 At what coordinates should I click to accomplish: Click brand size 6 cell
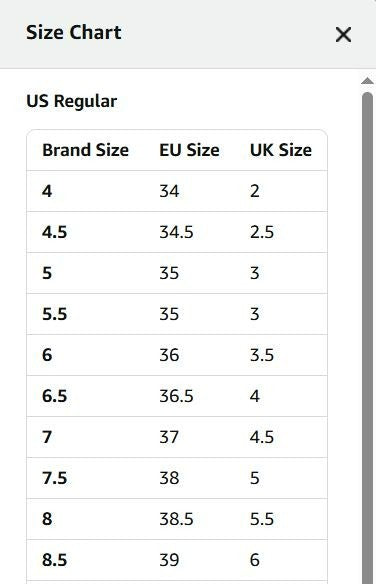pos(47,355)
